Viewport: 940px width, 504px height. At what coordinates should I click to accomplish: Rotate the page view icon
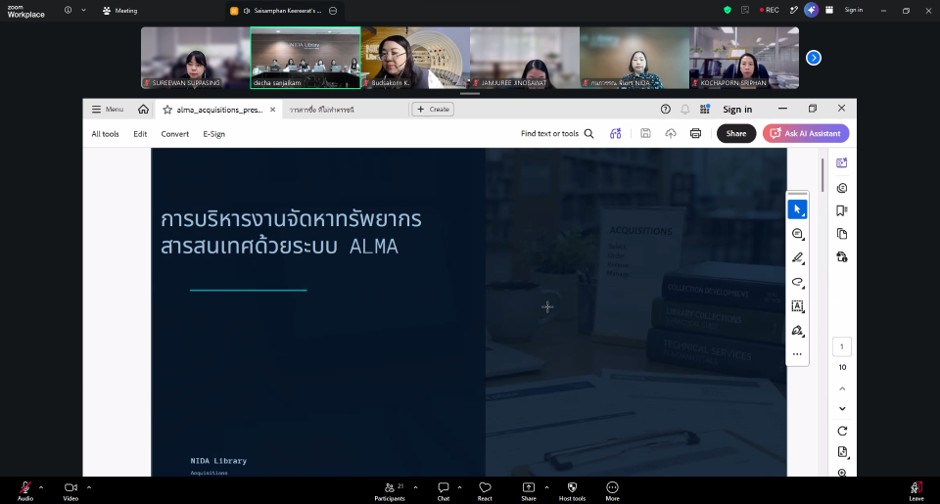tap(842, 431)
